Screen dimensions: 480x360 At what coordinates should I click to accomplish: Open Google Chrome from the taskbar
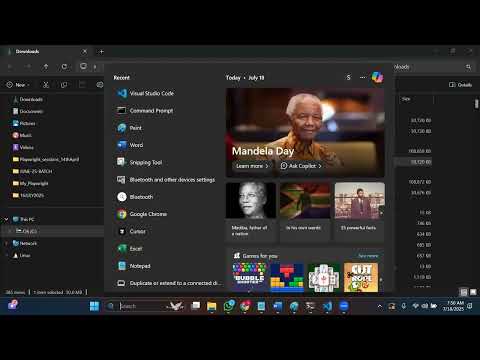pos(245,306)
